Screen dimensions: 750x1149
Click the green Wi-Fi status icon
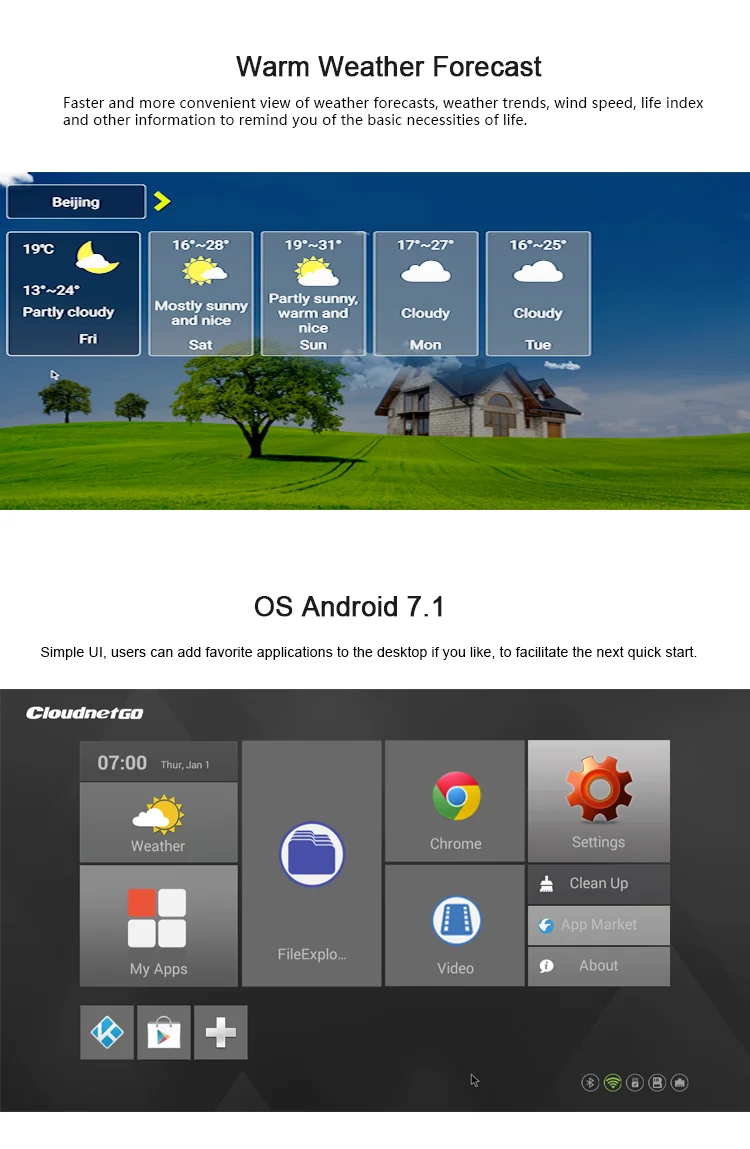click(x=613, y=1082)
